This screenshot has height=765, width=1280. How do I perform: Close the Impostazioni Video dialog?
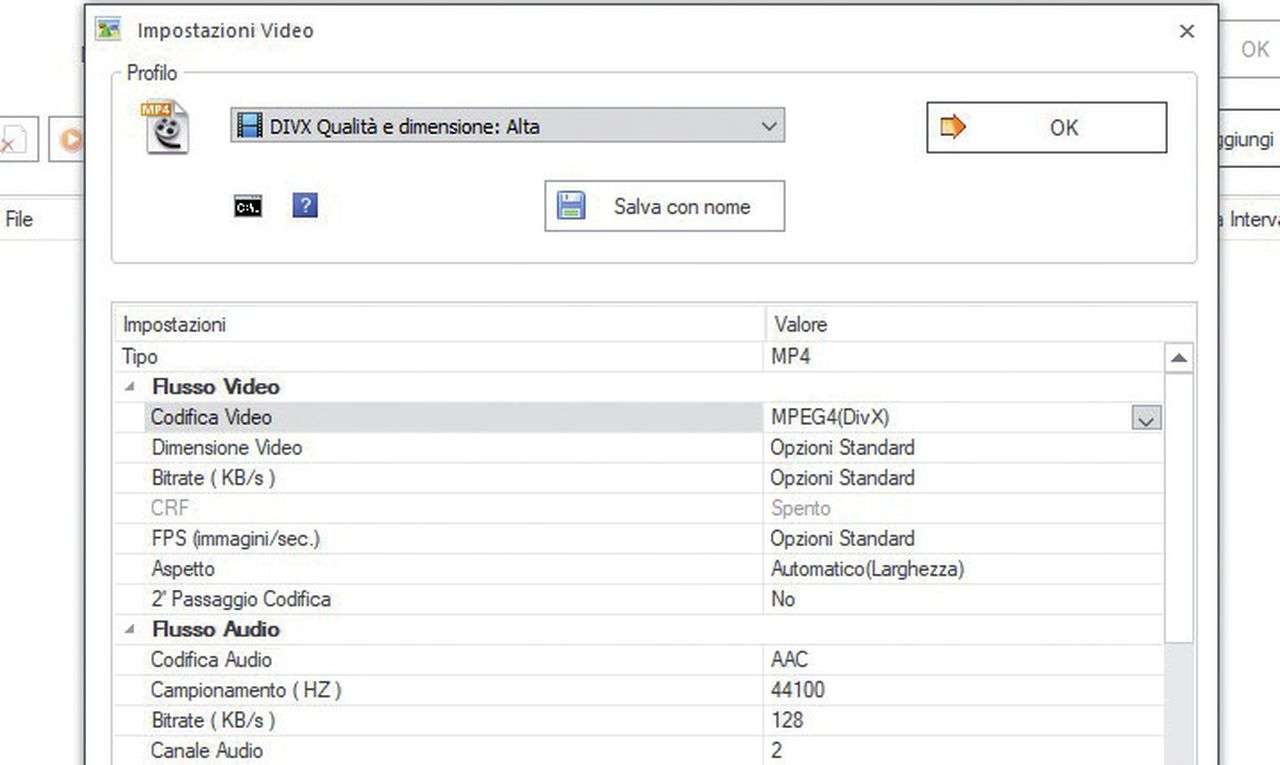[x=1187, y=32]
